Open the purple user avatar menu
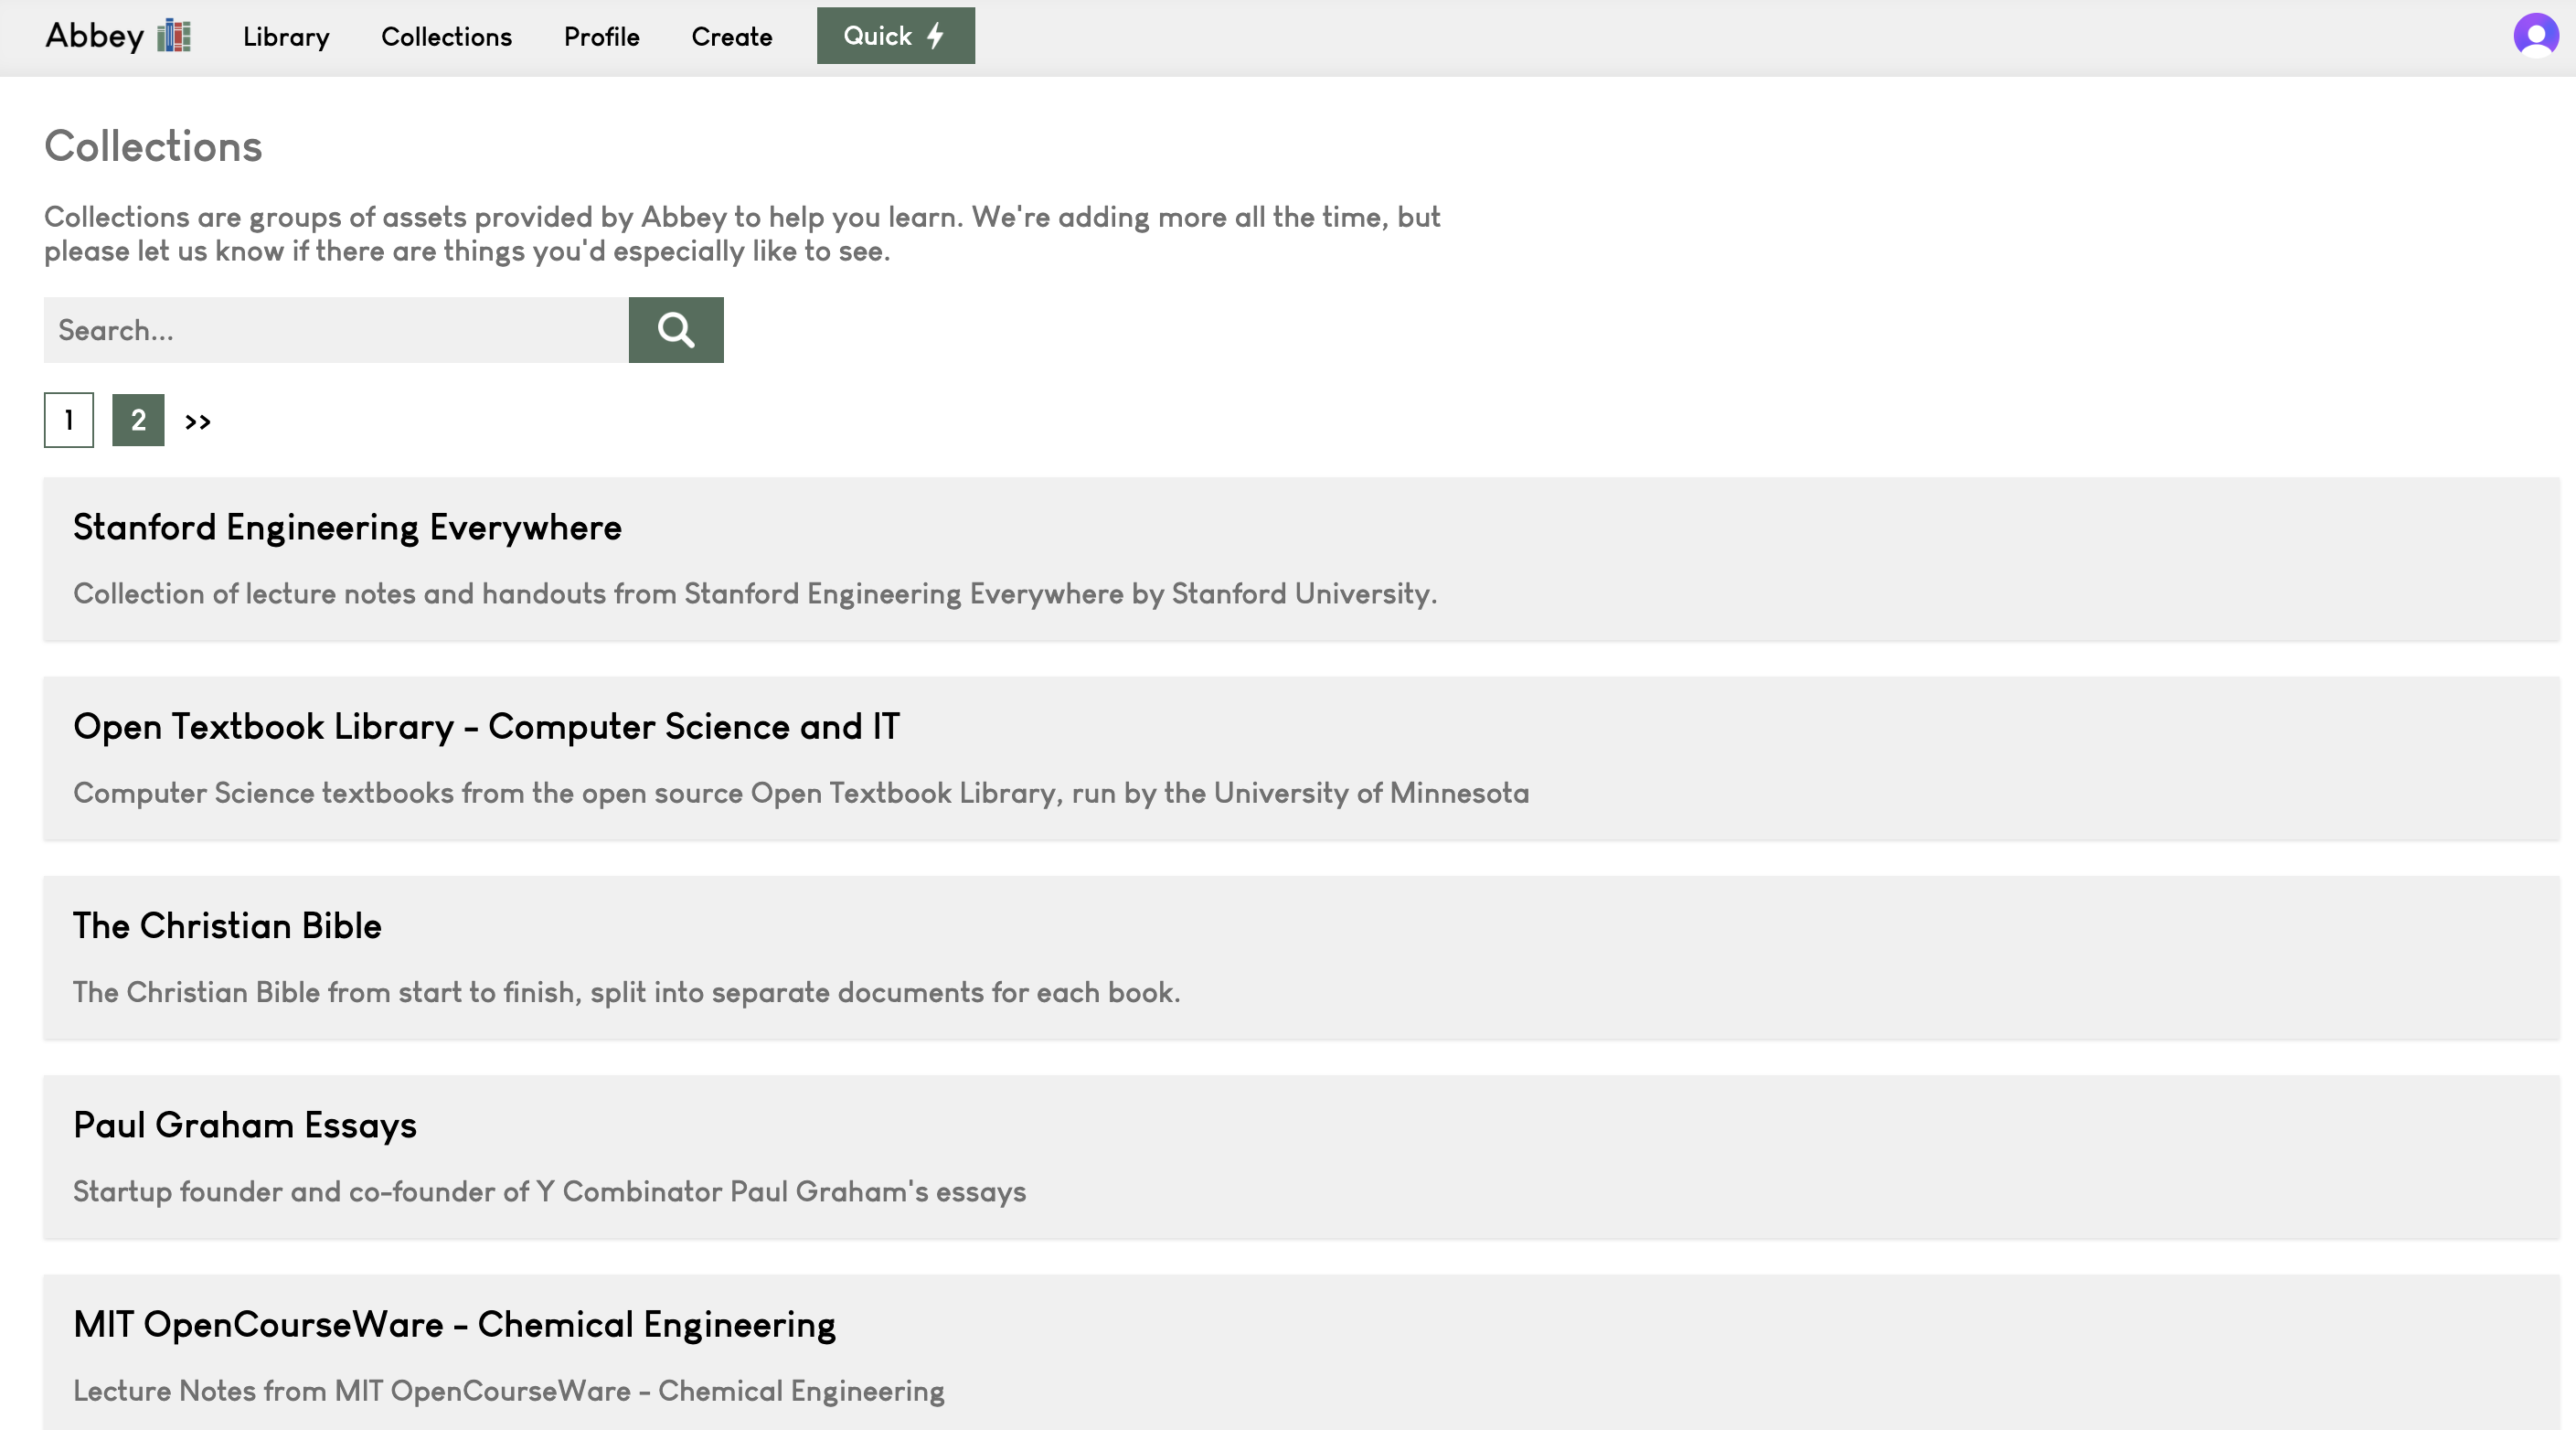 pos(2535,36)
